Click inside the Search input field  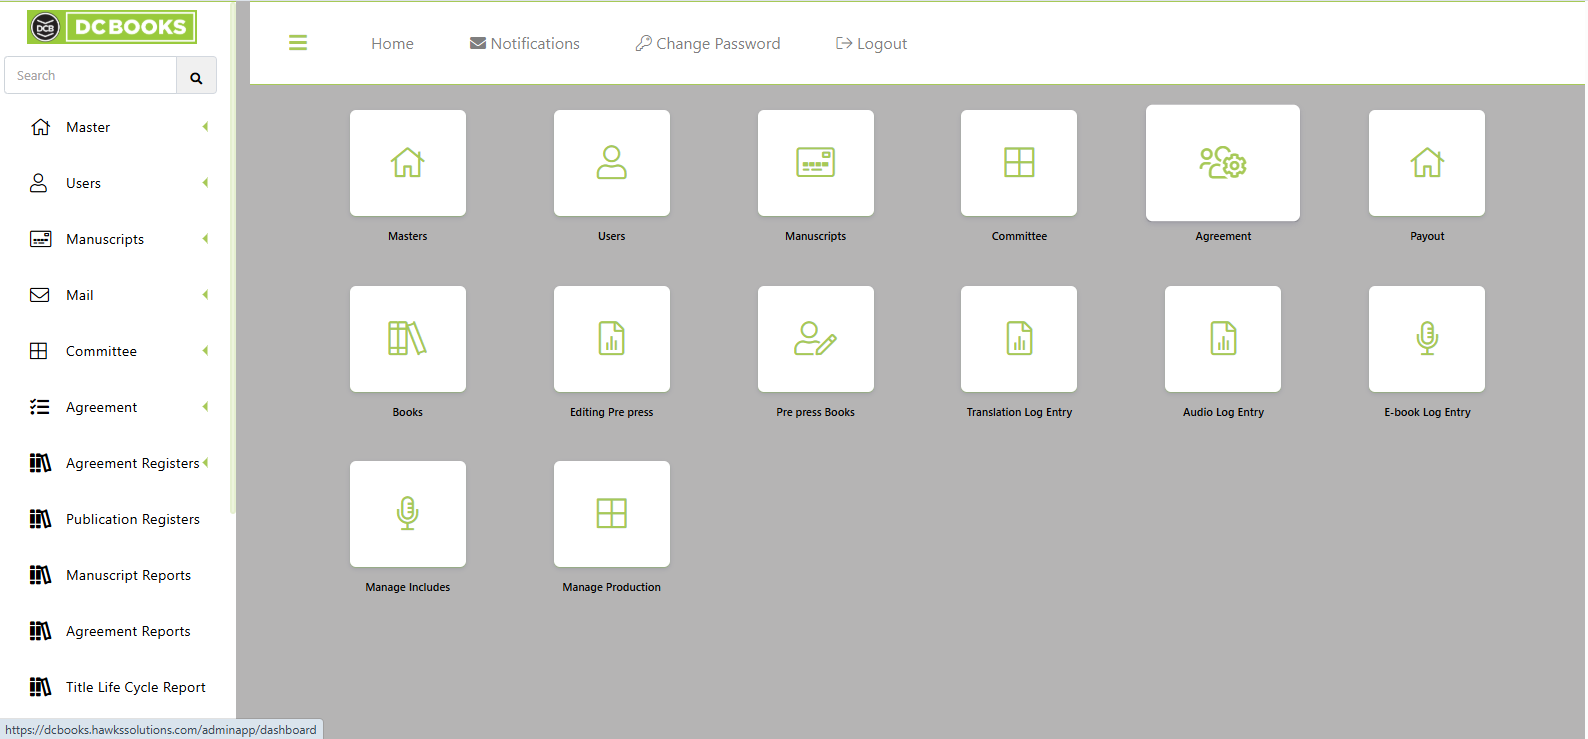pyautogui.click(x=91, y=76)
